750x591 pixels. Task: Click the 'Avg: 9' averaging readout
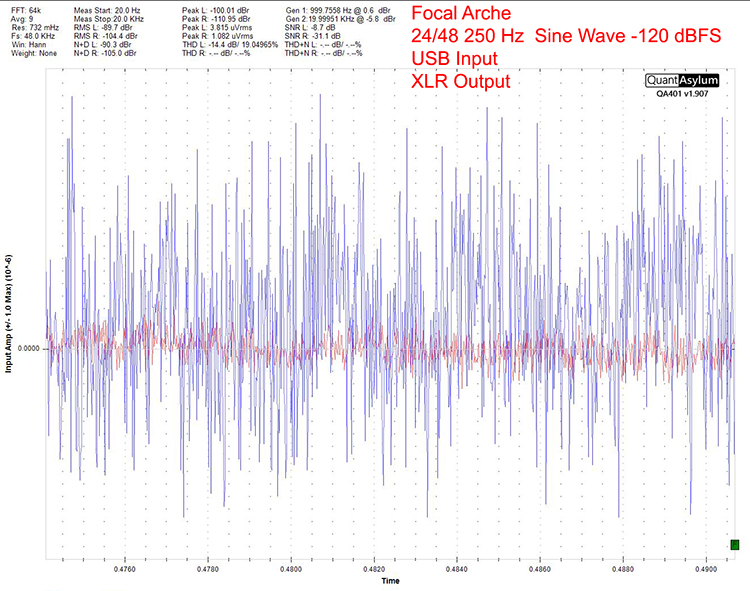[x=20, y=19]
